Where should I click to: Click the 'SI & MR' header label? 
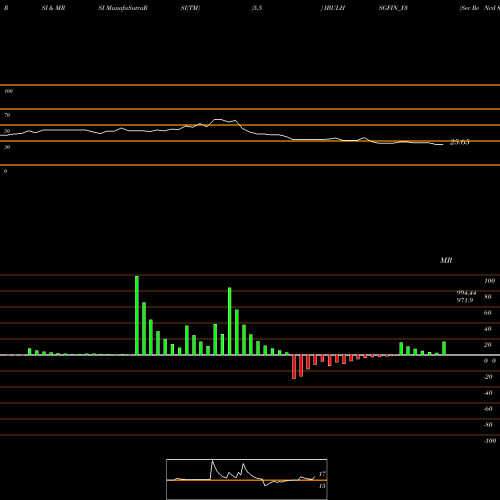coord(53,8)
